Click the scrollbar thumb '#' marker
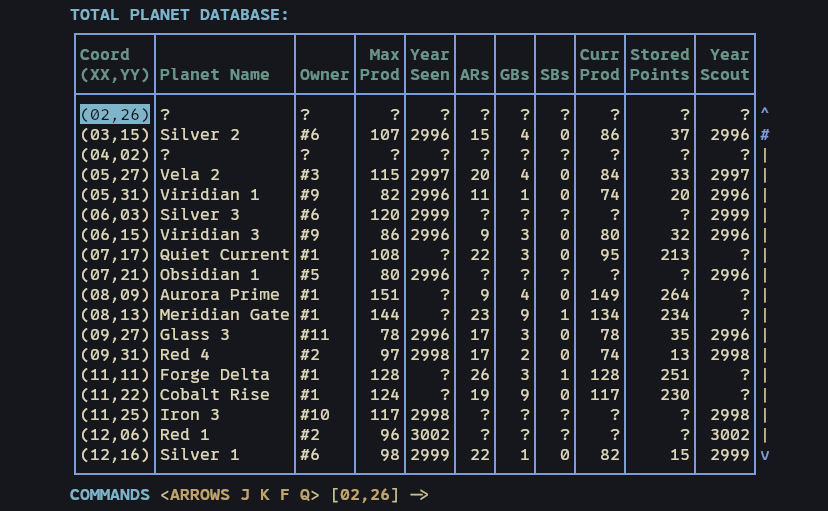This screenshot has width=828, height=511. (x=765, y=135)
